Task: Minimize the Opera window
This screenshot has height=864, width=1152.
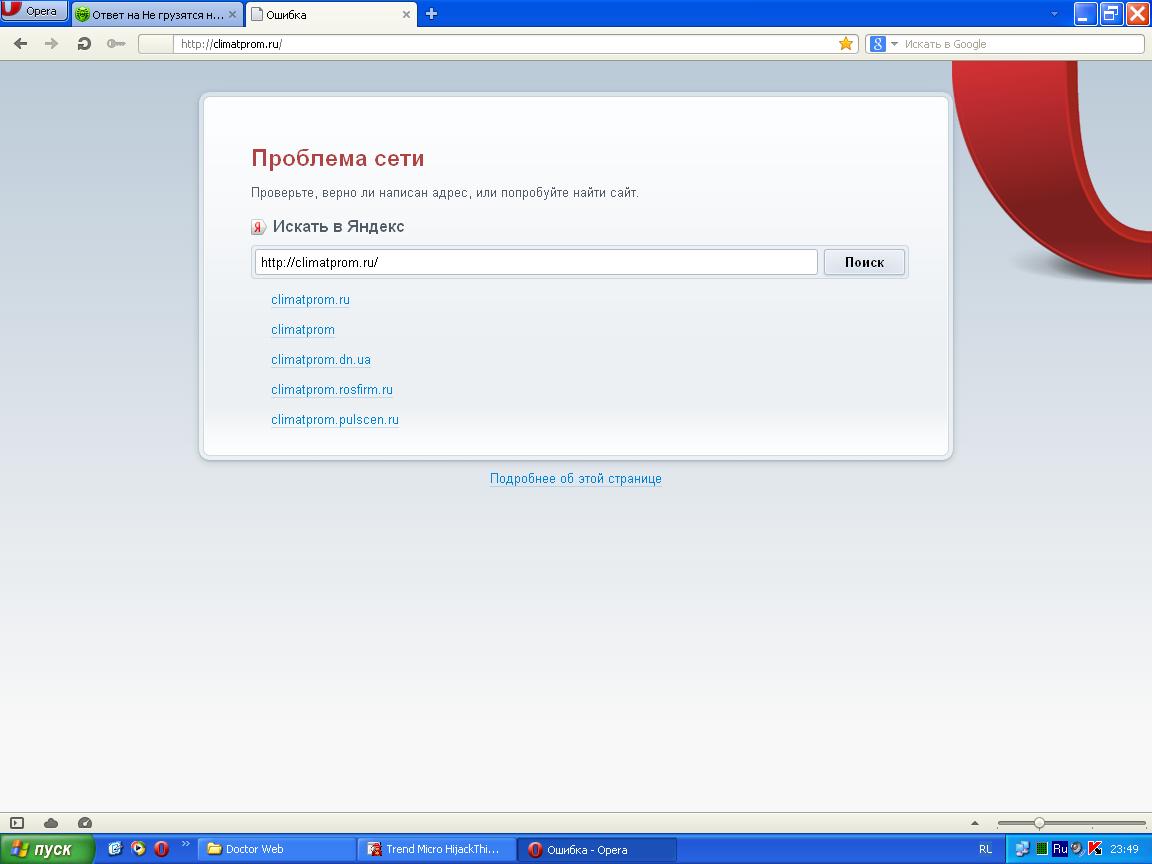Action: 1085,13
